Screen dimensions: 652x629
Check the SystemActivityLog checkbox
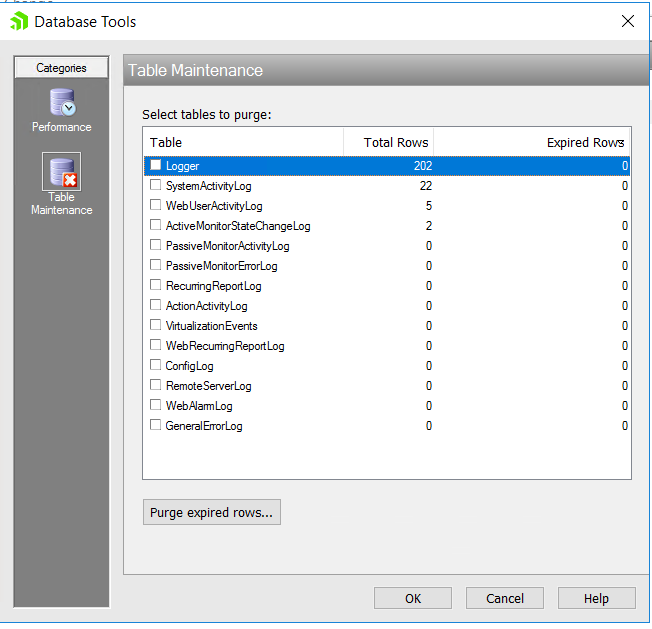tap(156, 185)
